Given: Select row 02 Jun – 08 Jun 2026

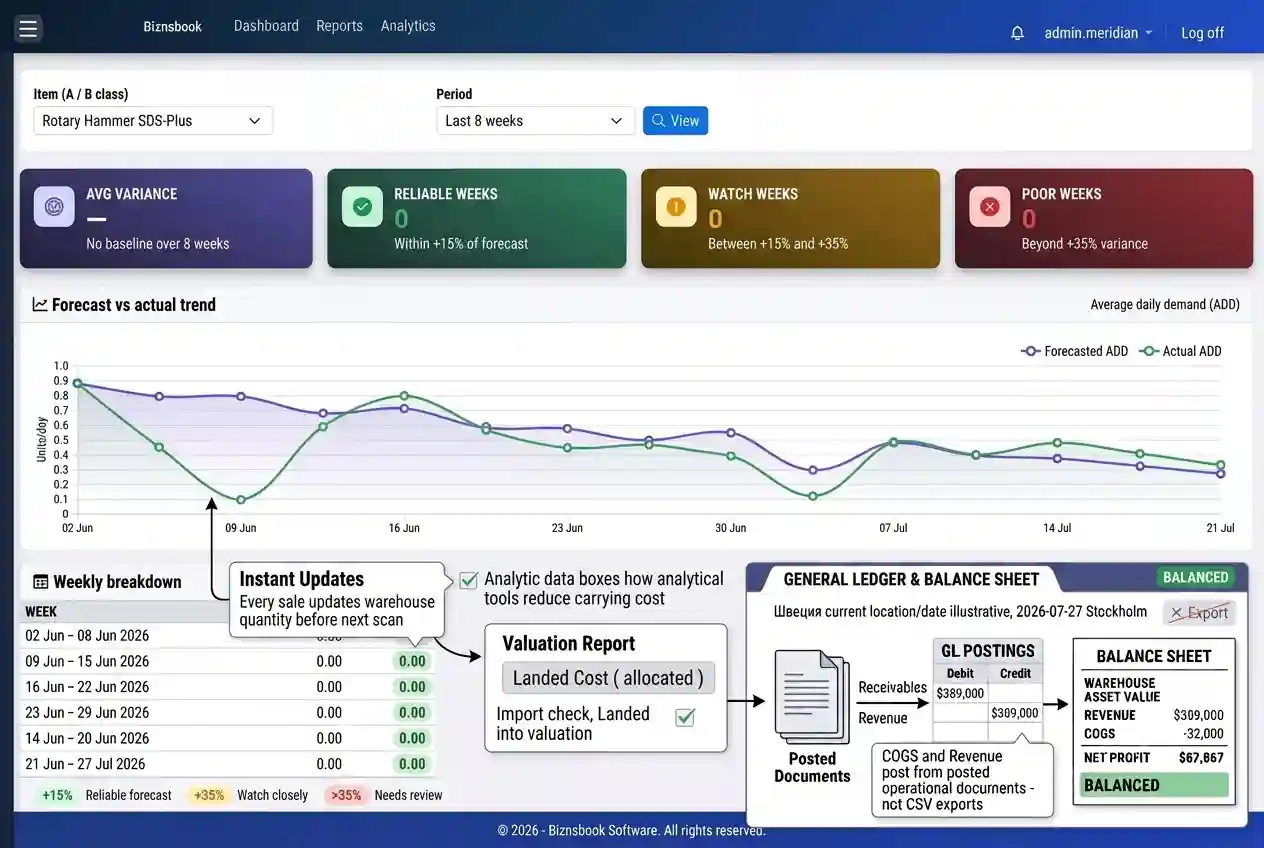Looking at the screenshot, I should (228, 635).
